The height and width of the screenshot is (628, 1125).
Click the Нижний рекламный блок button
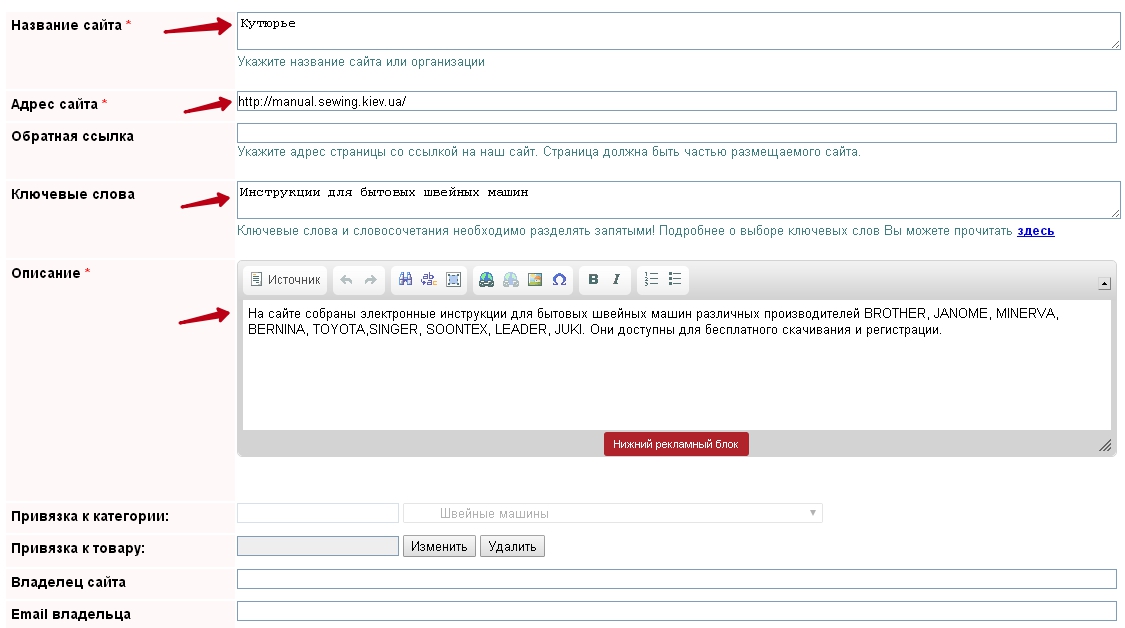click(x=676, y=444)
